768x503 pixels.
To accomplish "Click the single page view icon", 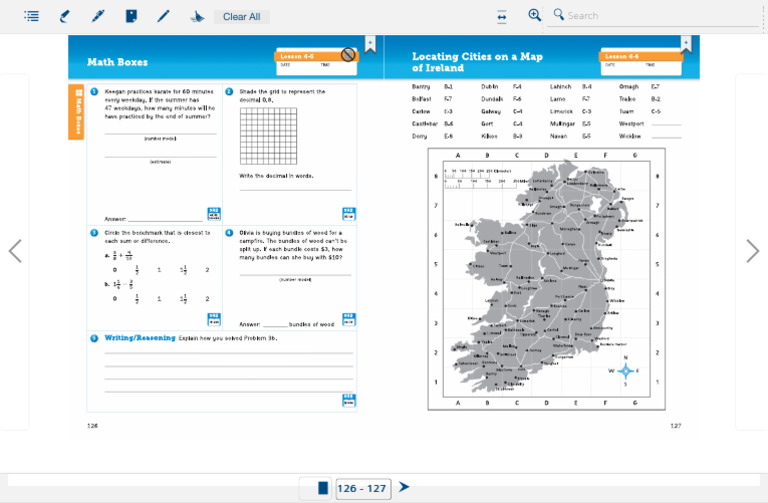I will click(323, 488).
